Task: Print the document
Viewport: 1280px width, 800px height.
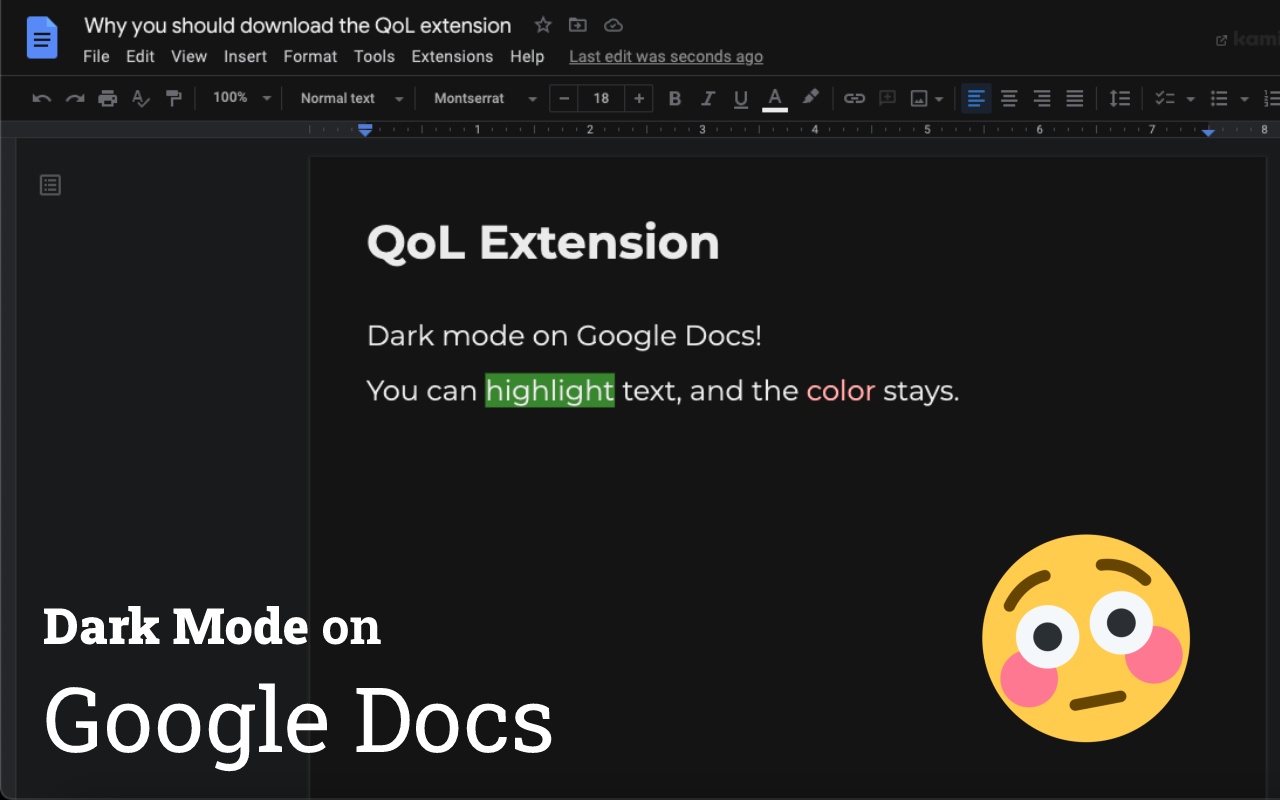Action: [108, 98]
